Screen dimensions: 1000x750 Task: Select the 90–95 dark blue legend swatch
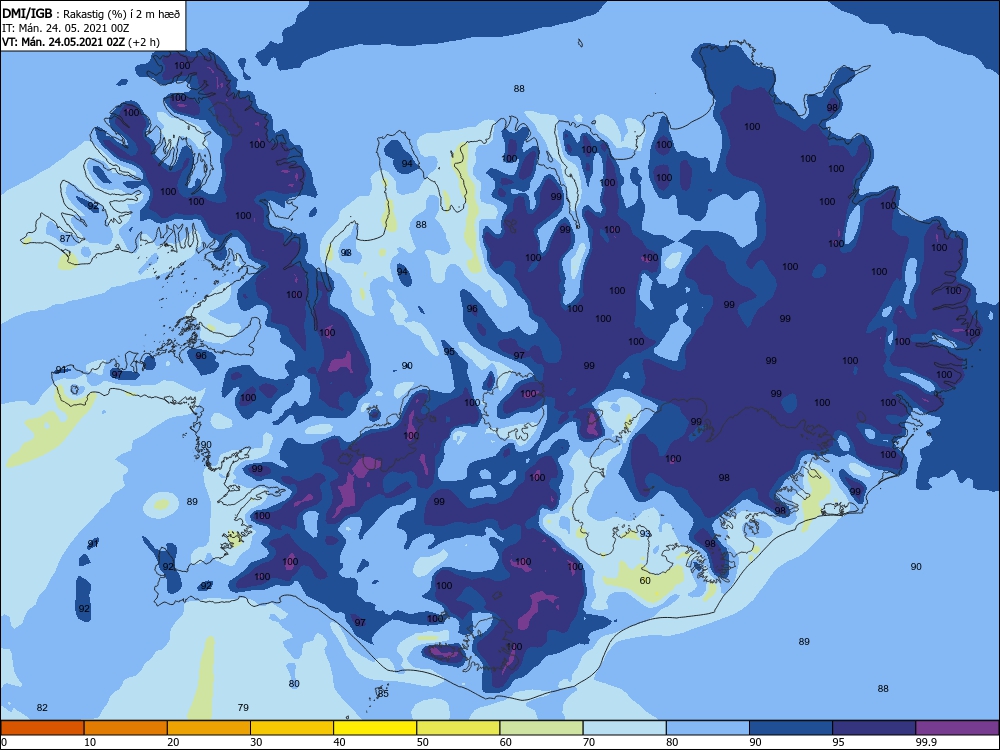(791, 728)
